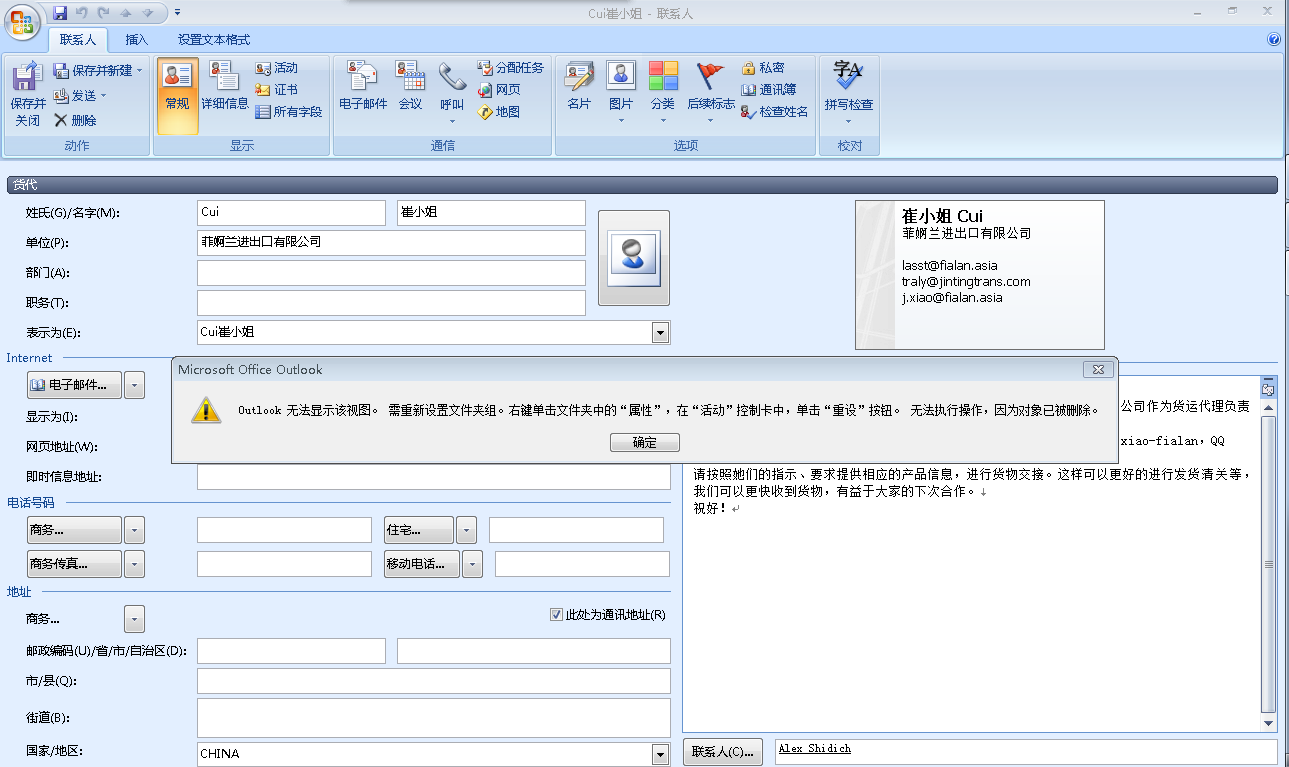Image resolution: width=1289 pixels, height=767 pixels.
Task: Open the 国家/地区 CHINA dropdown
Action: [660, 754]
